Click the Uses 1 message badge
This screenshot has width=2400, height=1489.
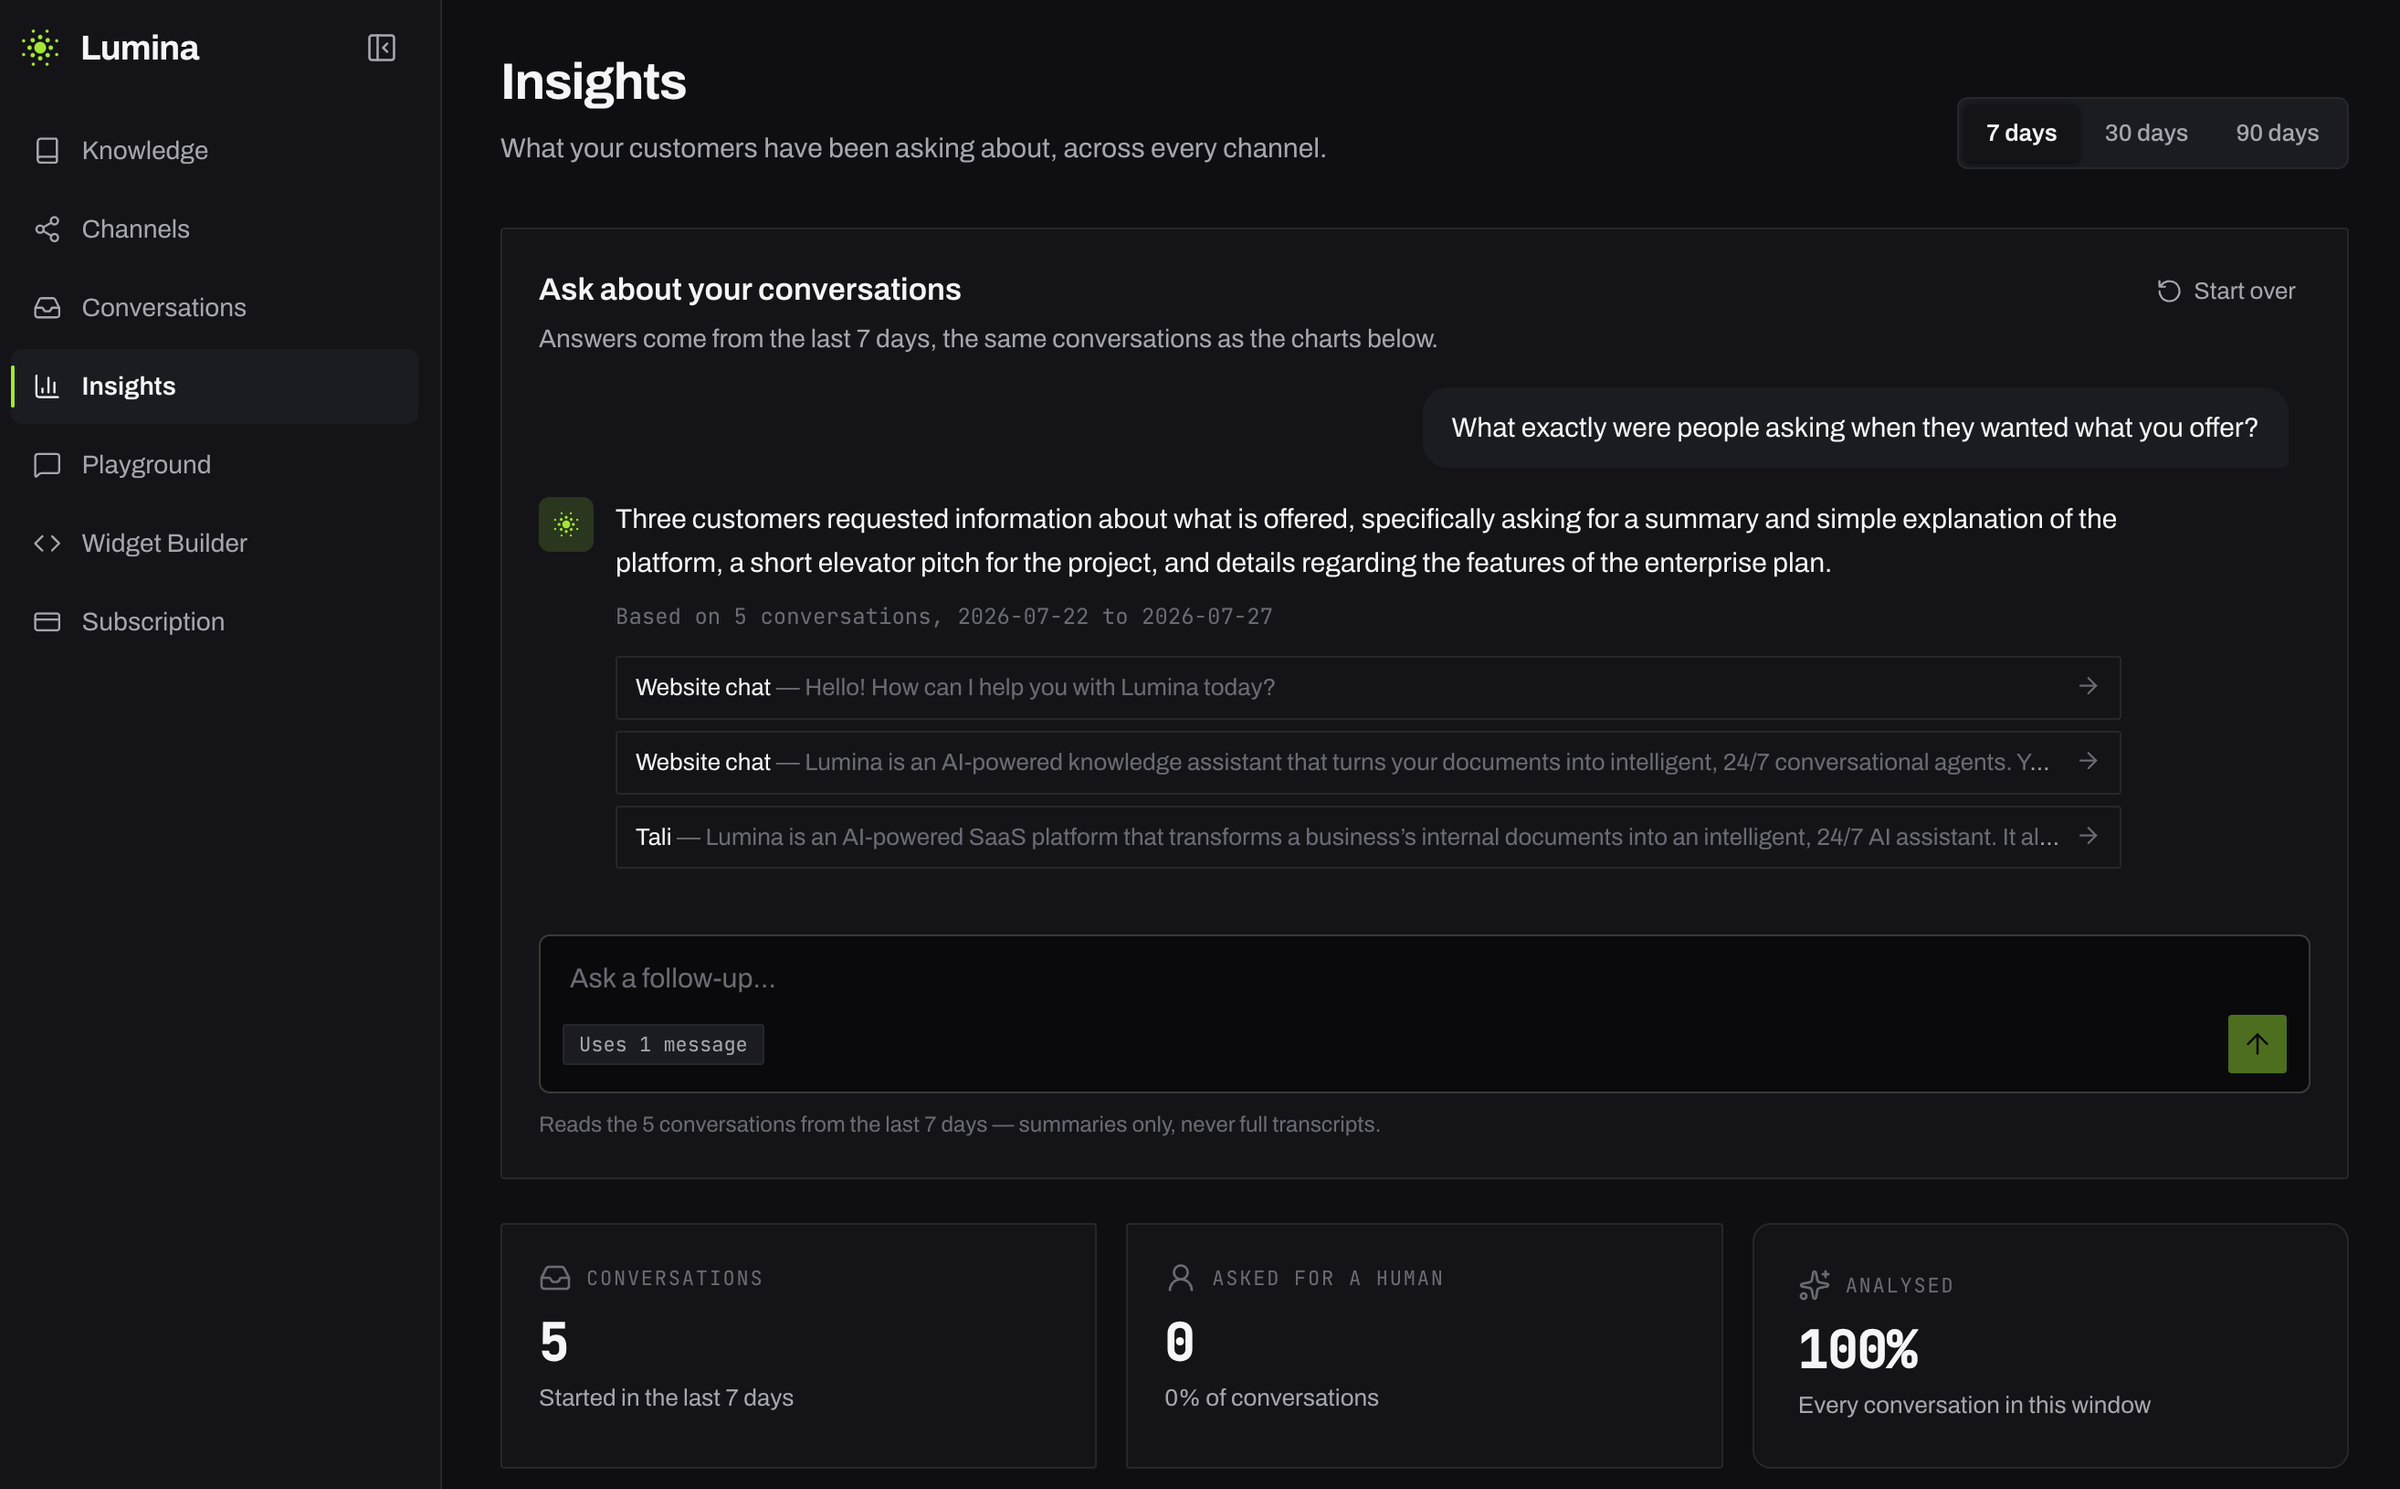(663, 1044)
